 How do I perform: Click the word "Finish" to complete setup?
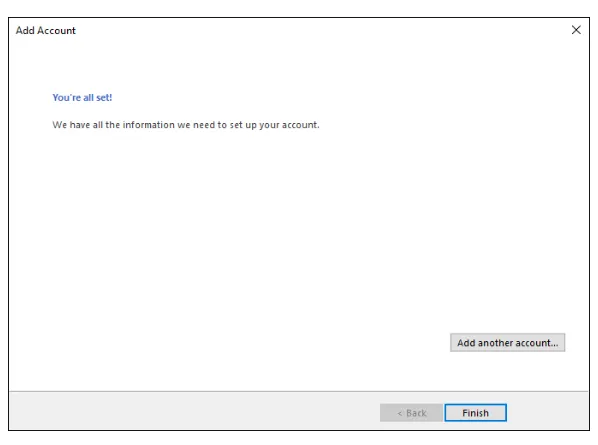point(475,413)
